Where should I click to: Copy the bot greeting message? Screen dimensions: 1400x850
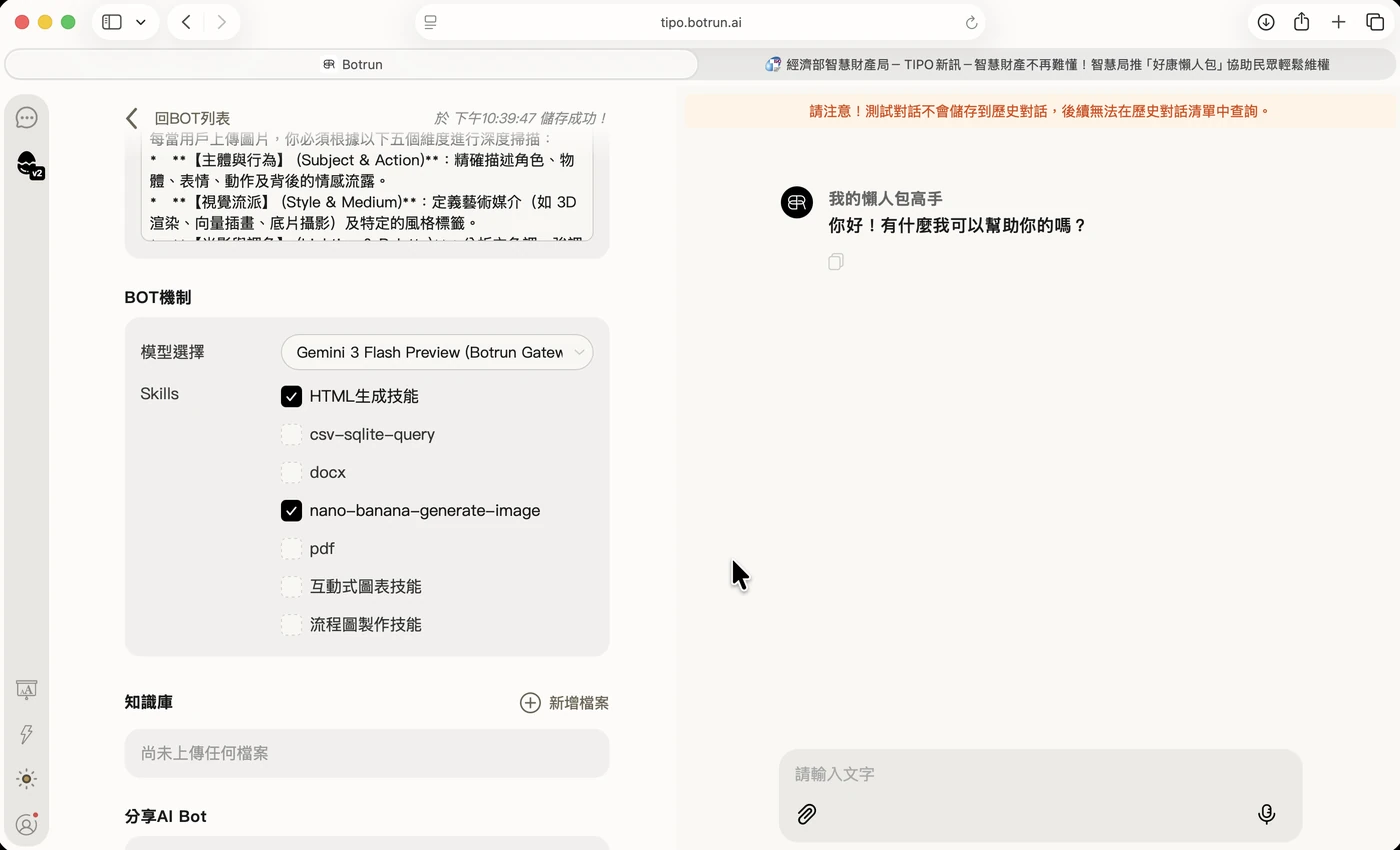[836, 262]
